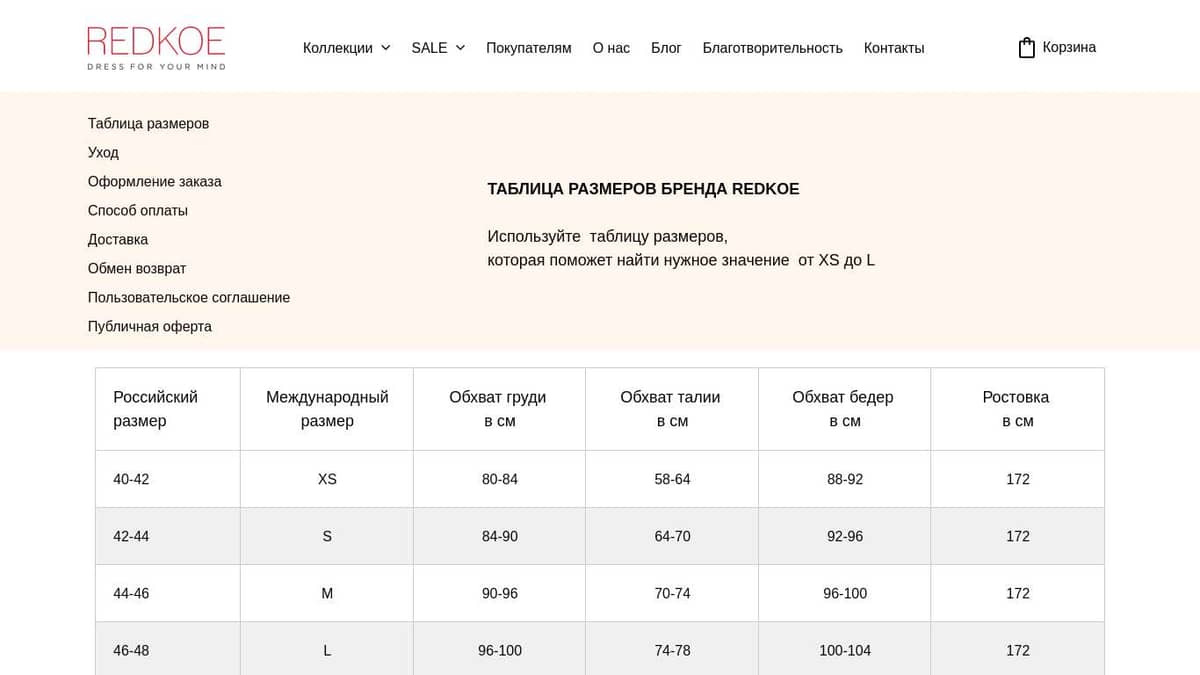Viewport: 1200px width, 675px height.
Task: Visit the Благотворительность page
Action: tap(774, 47)
